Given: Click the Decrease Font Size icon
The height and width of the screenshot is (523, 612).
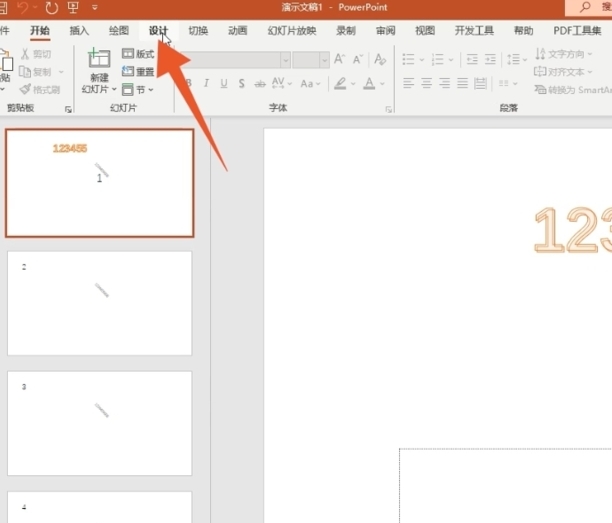Looking at the screenshot, I should (358, 59).
